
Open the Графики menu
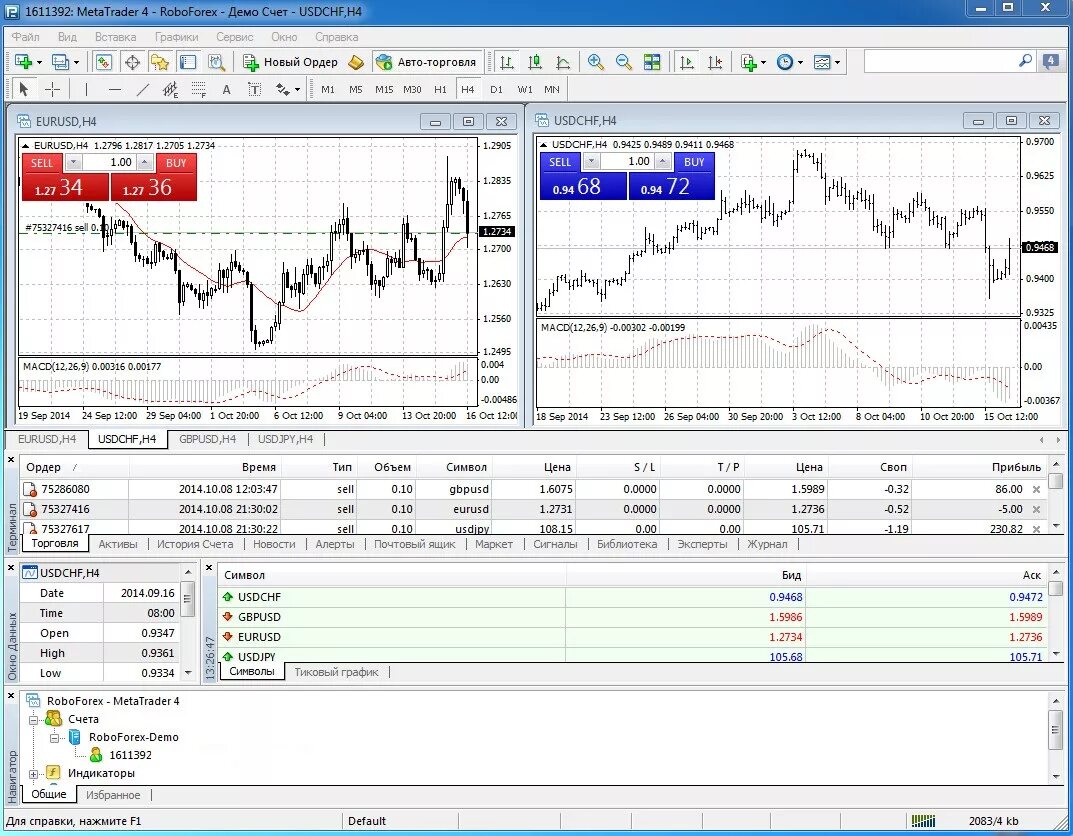(176, 37)
